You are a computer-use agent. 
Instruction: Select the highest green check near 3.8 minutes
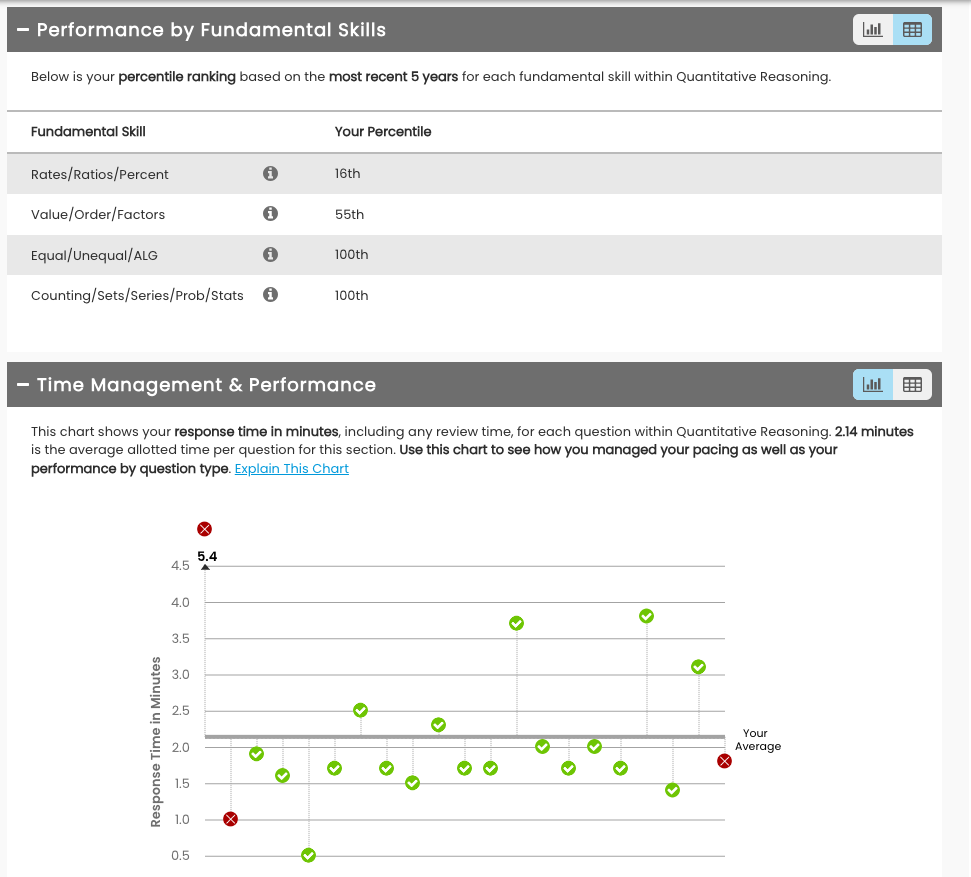(x=647, y=616)
